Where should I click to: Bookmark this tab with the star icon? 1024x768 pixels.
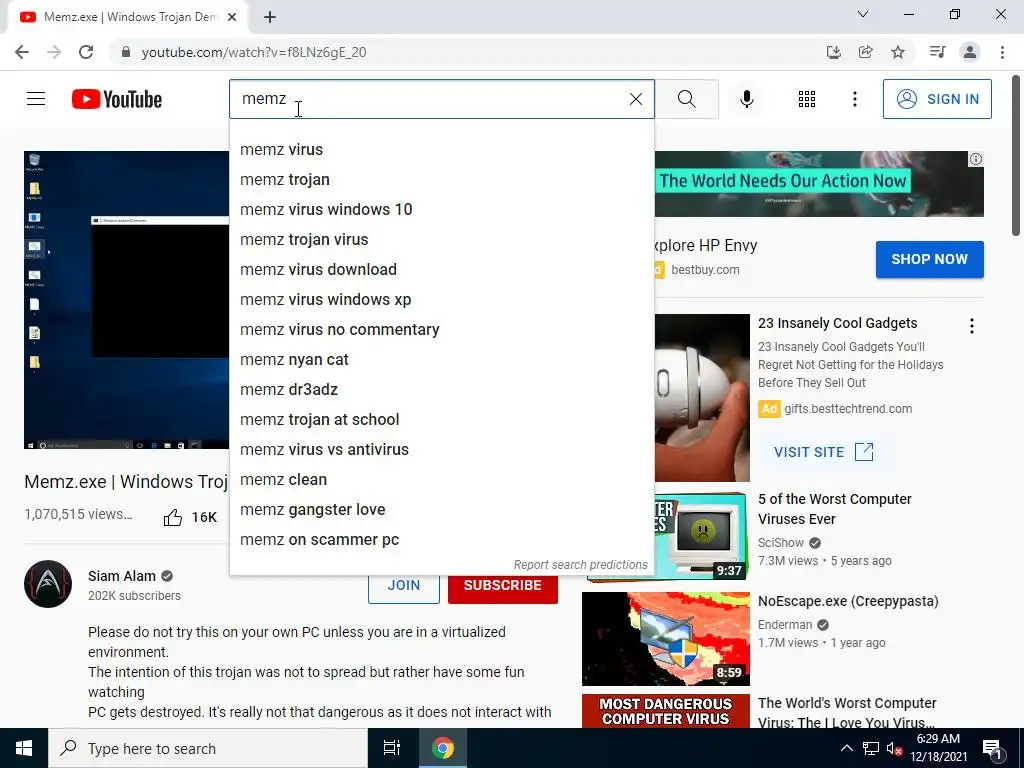pyautogui.click(x=898, y=52)
